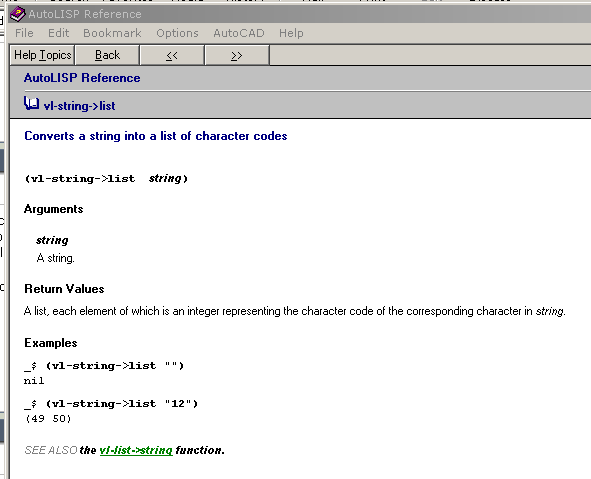Follow the vl-list->string link

click(136, 450)
